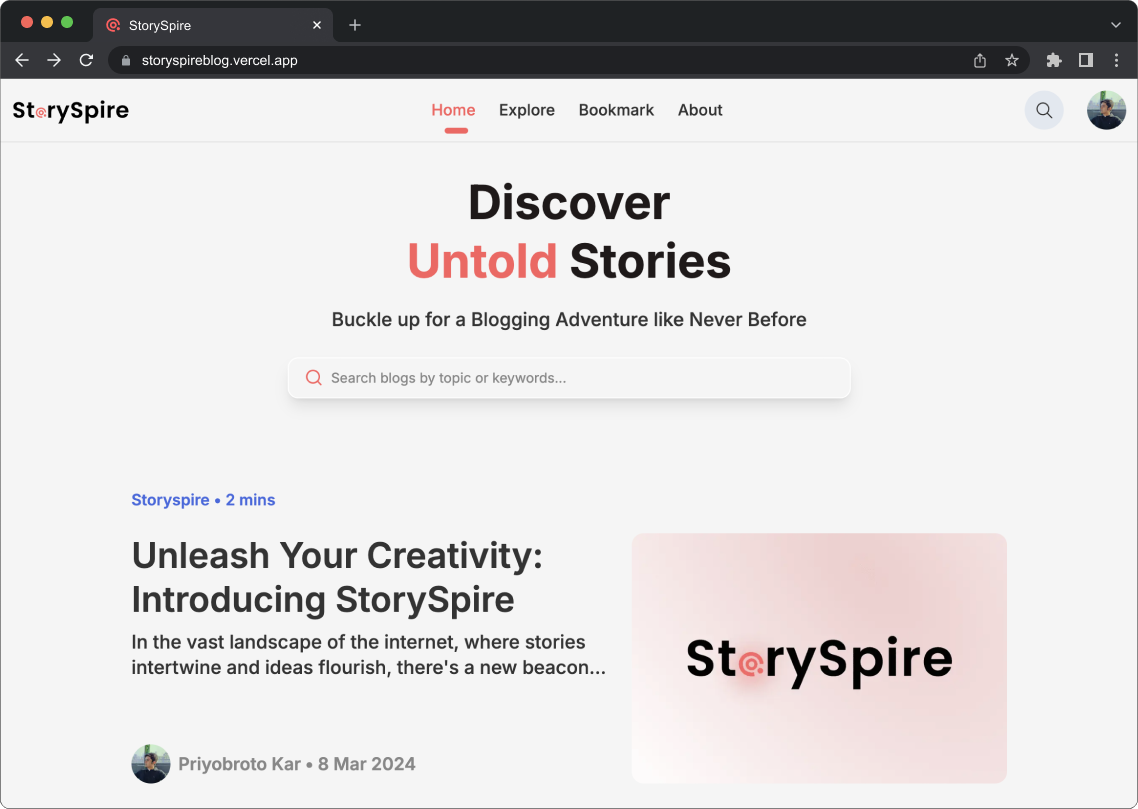Click the browser back arrow

pos(22,60)
